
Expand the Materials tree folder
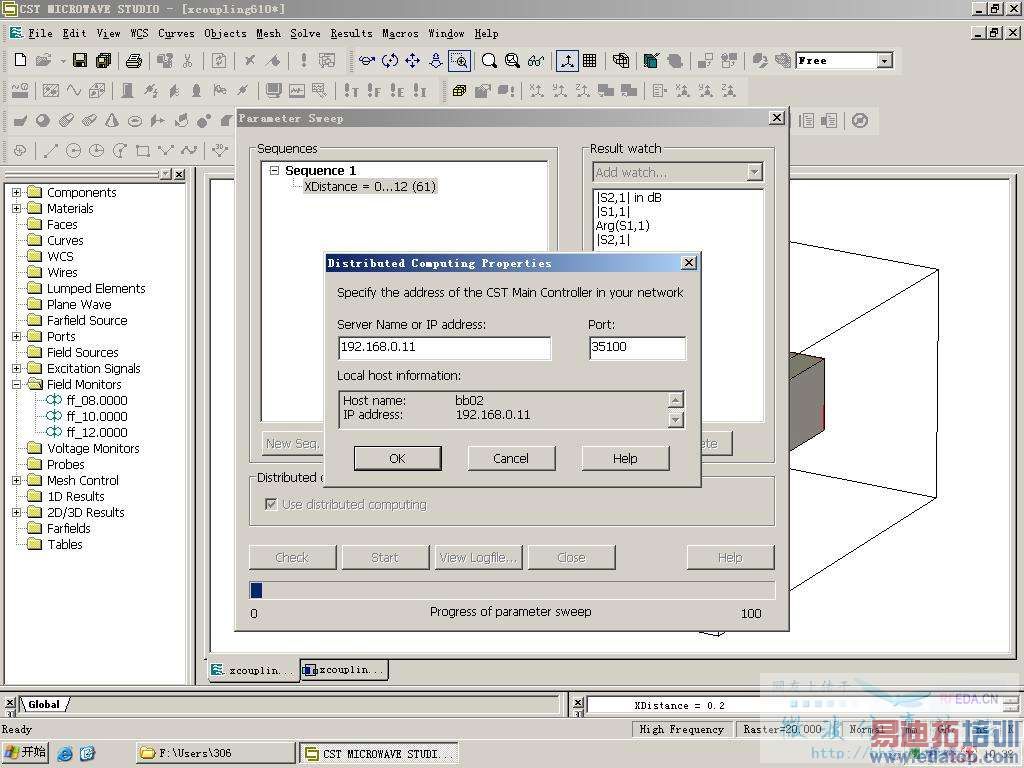coord(16,208)
